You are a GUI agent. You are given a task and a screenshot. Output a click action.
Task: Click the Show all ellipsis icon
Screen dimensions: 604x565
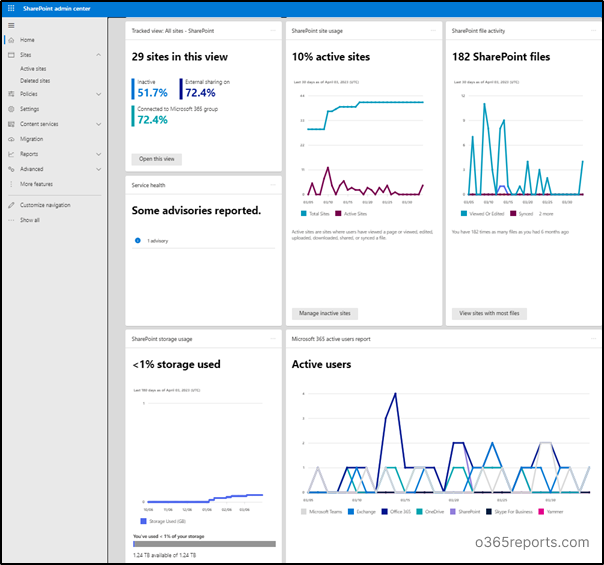click(11, 220)
